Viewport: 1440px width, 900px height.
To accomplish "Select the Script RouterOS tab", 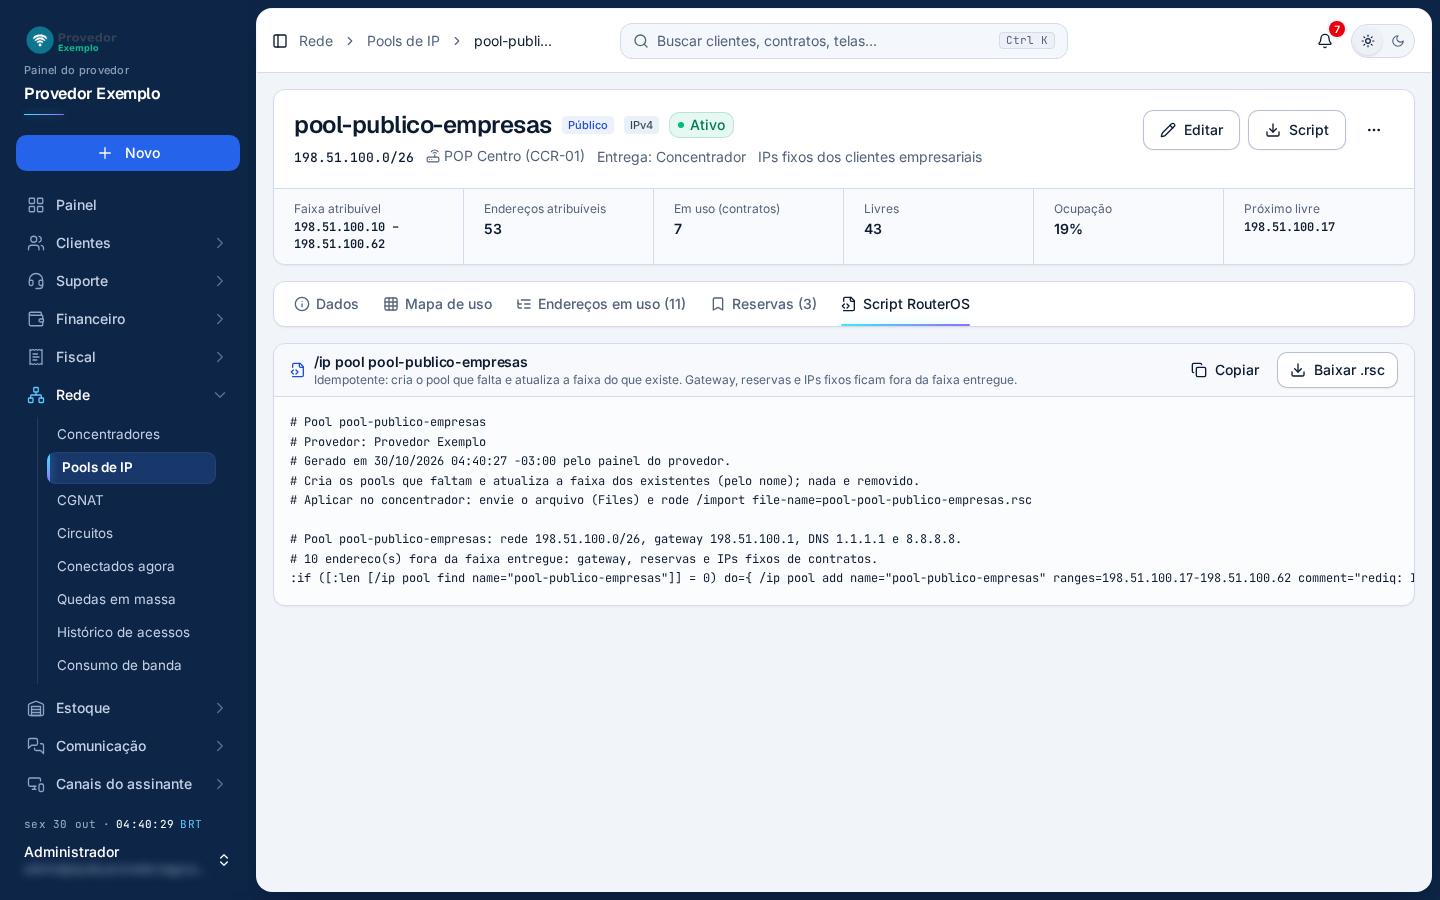I will [x=906, y=304].
